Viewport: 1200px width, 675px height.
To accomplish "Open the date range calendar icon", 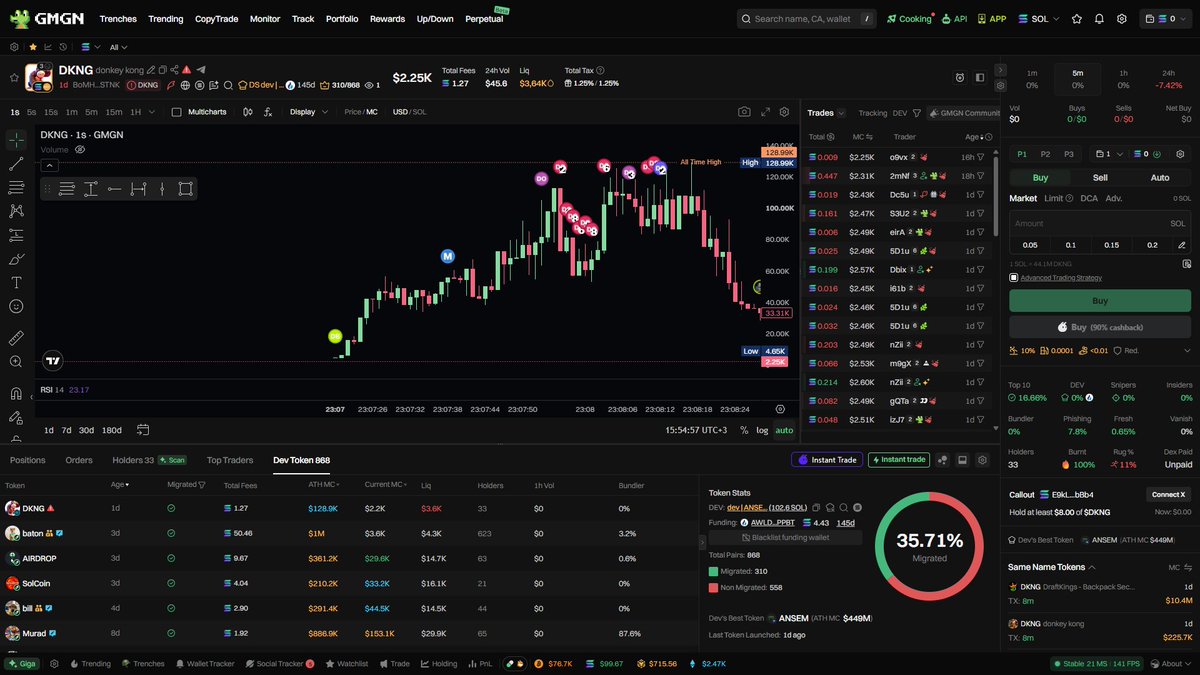I will coord(143,430).
